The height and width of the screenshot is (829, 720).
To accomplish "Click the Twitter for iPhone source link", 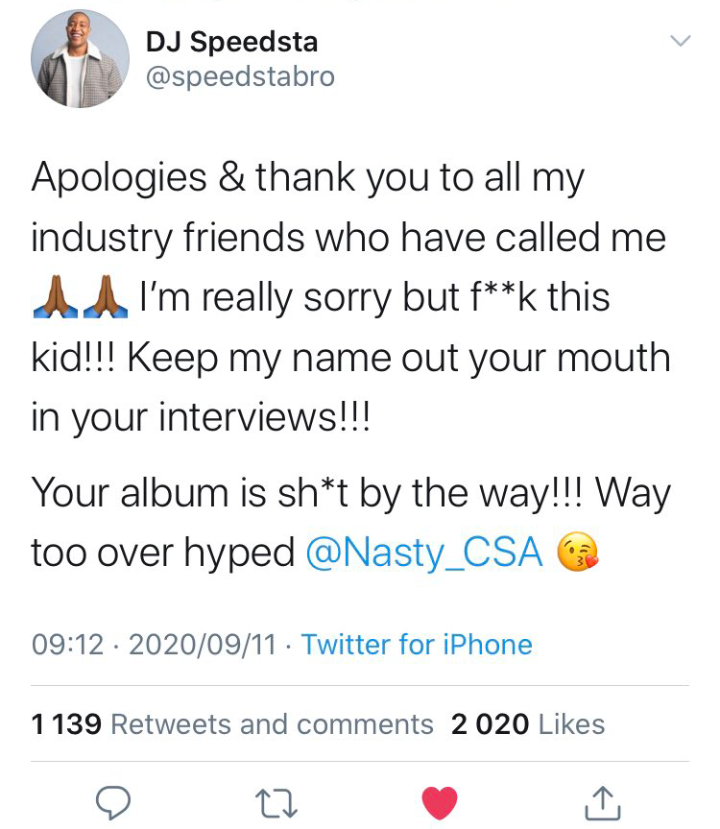I will point(416,644).
